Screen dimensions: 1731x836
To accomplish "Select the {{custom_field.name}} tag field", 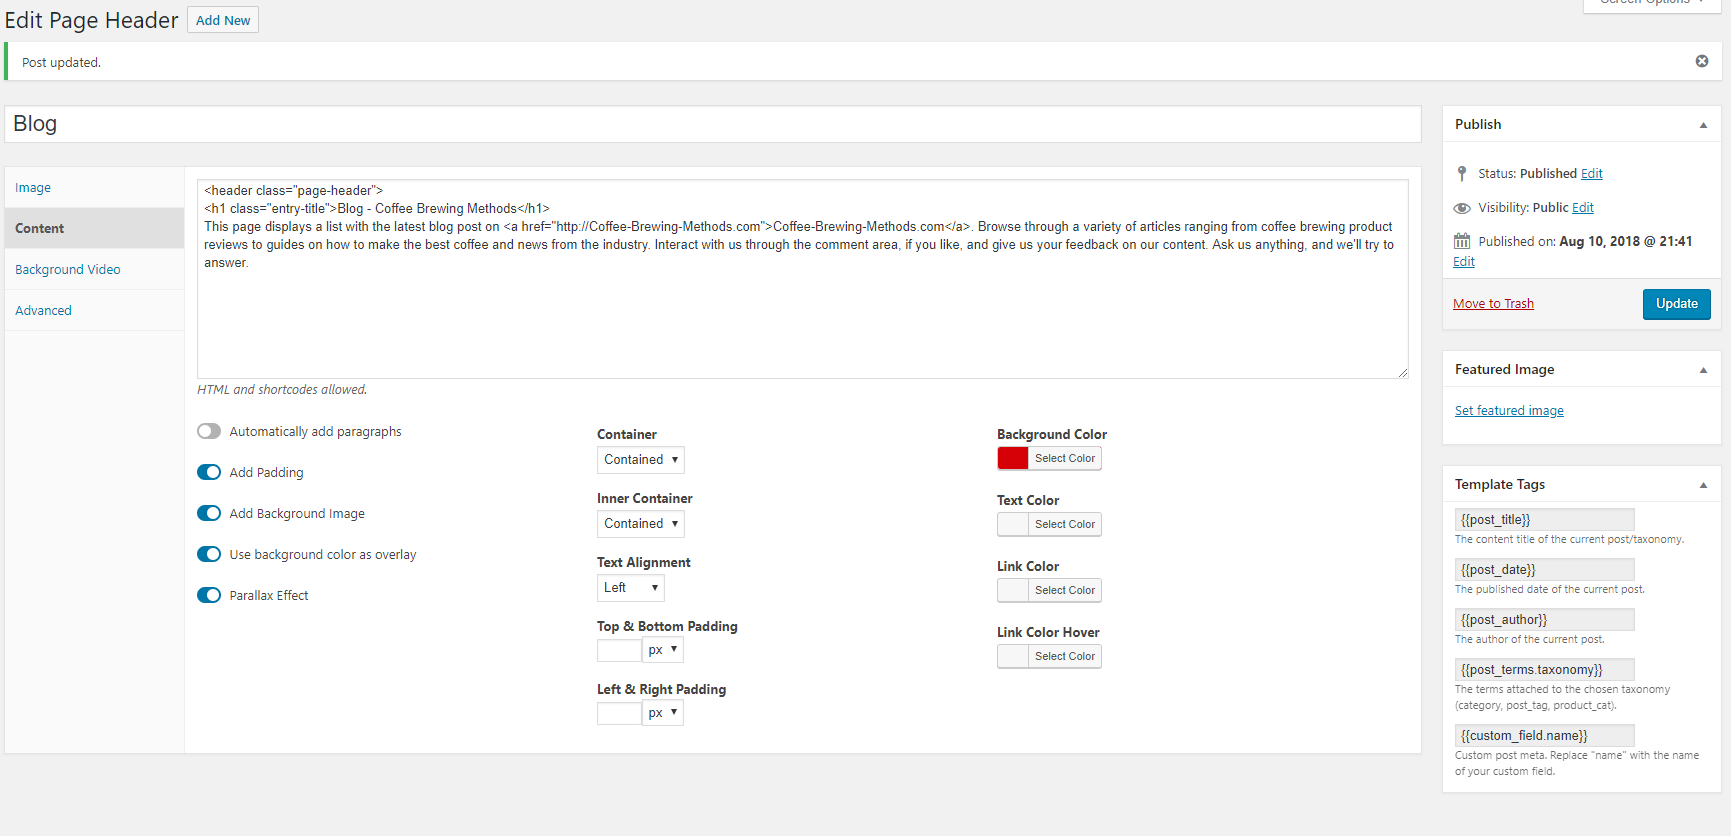I will point(1544,736).
